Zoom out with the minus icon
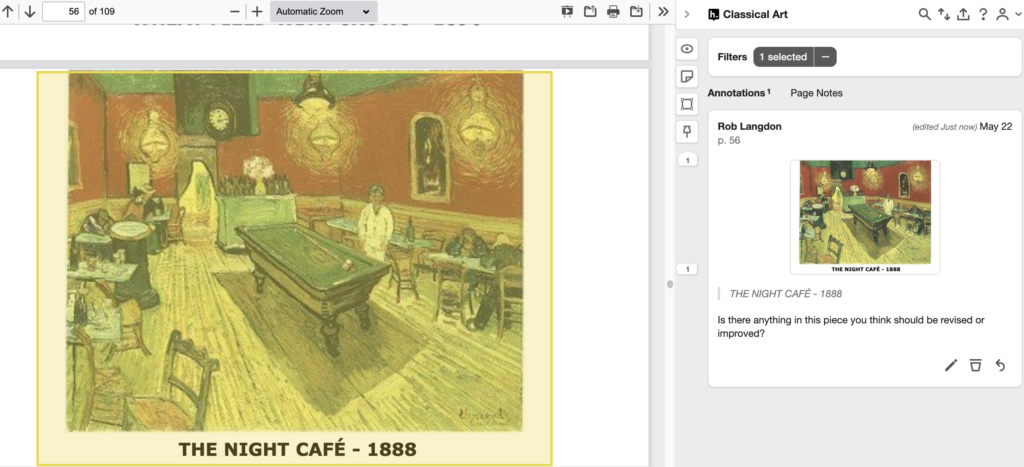This screenshot has width=1024, height=467. [234, 12]
